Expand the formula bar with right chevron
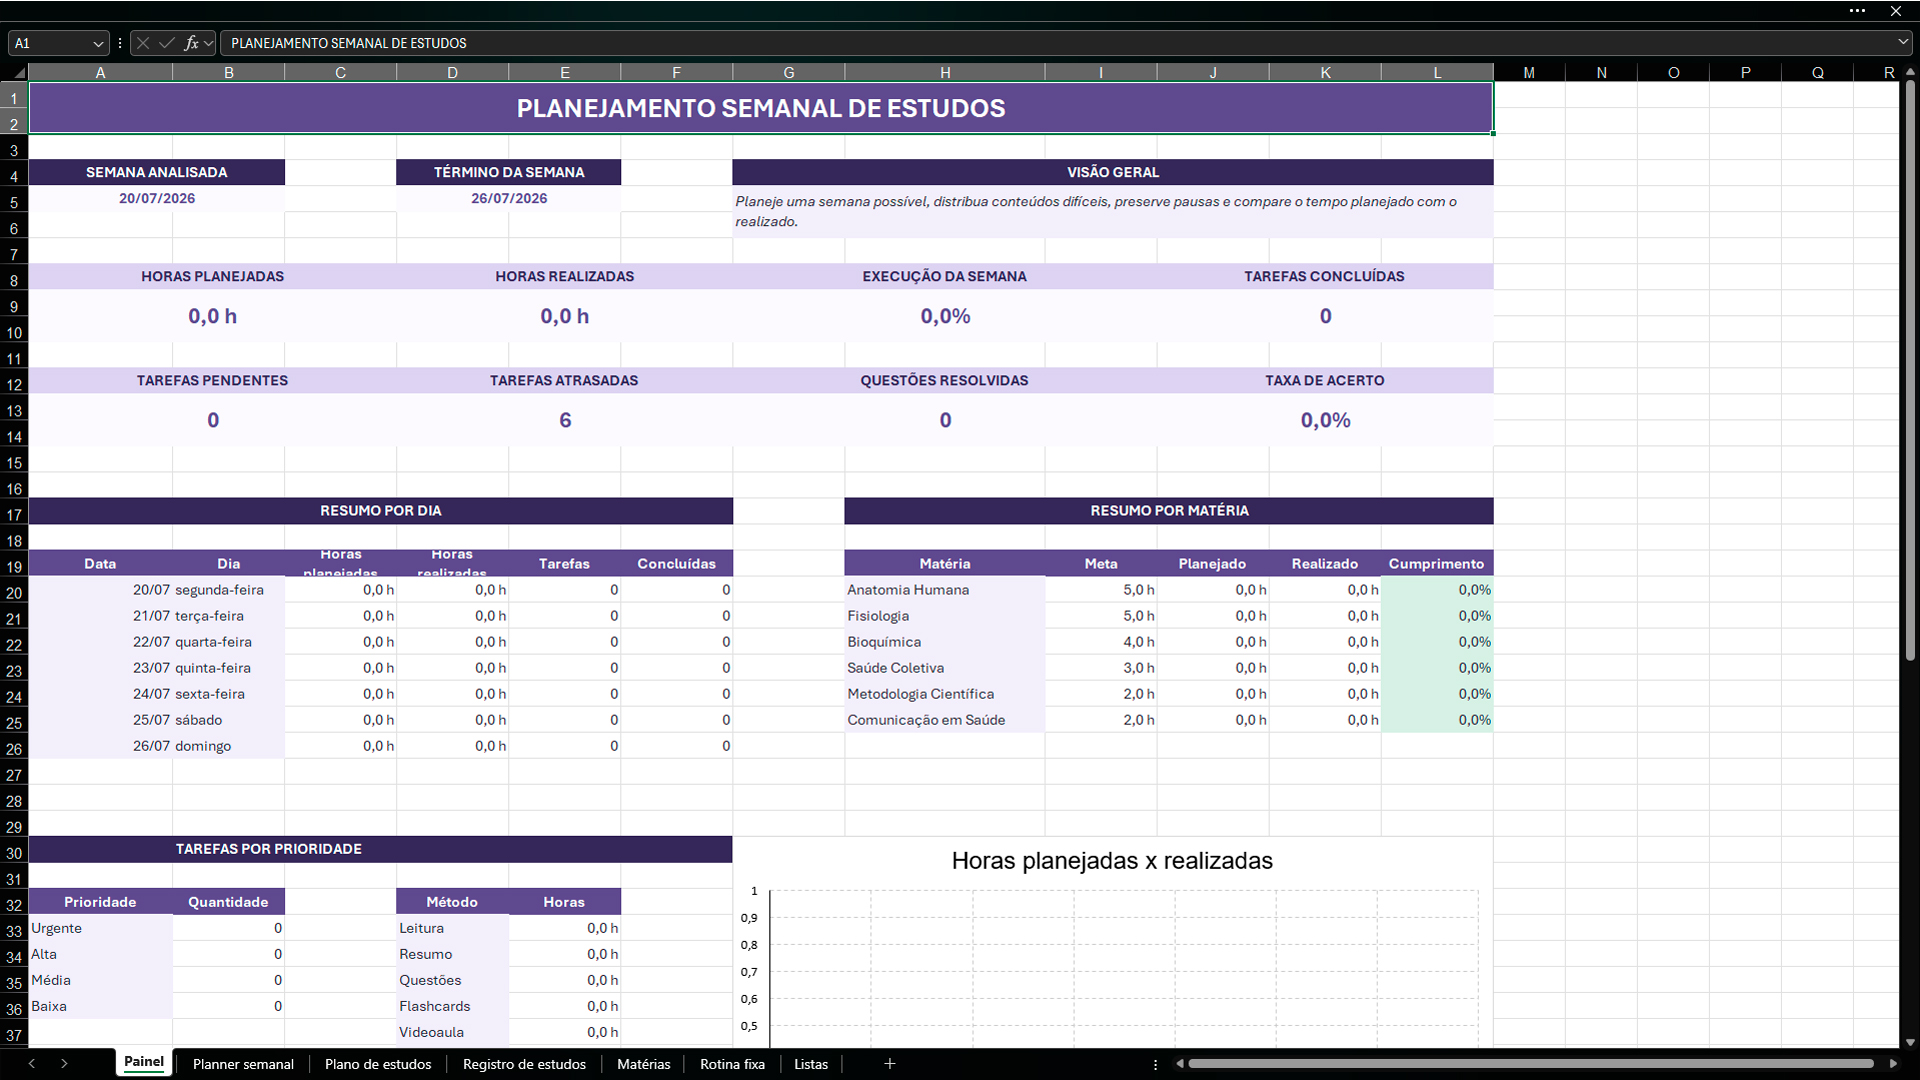1920x1080 pixels. click(x=1902, y=43)
